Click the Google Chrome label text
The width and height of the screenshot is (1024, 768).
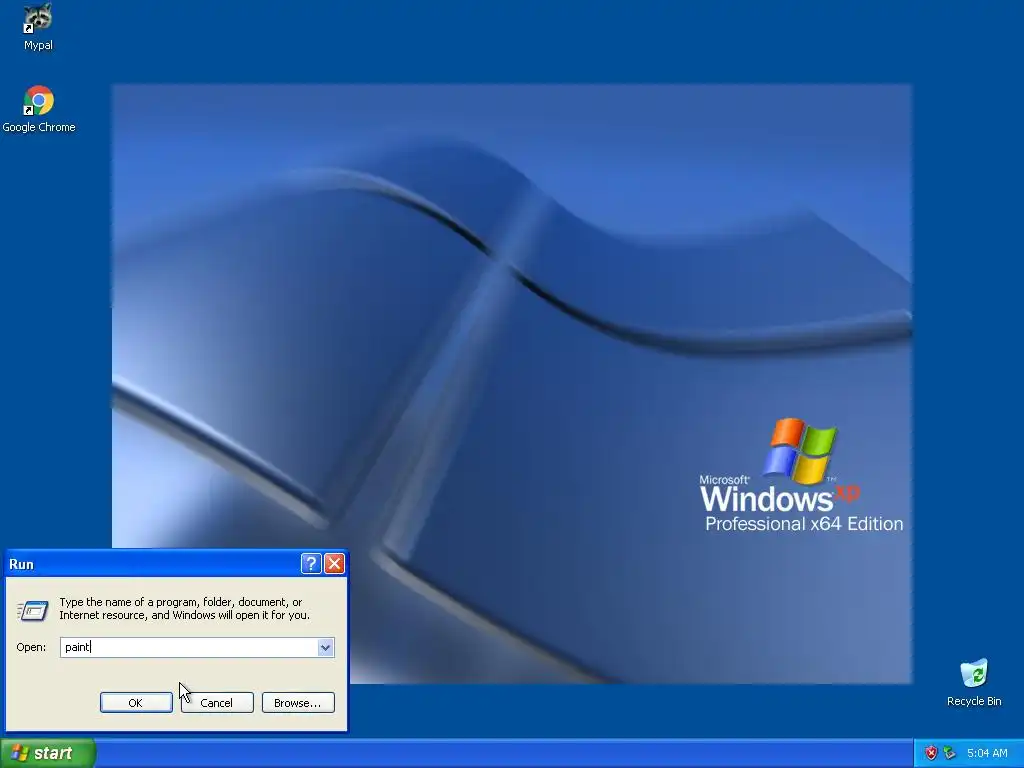point(39,127)
